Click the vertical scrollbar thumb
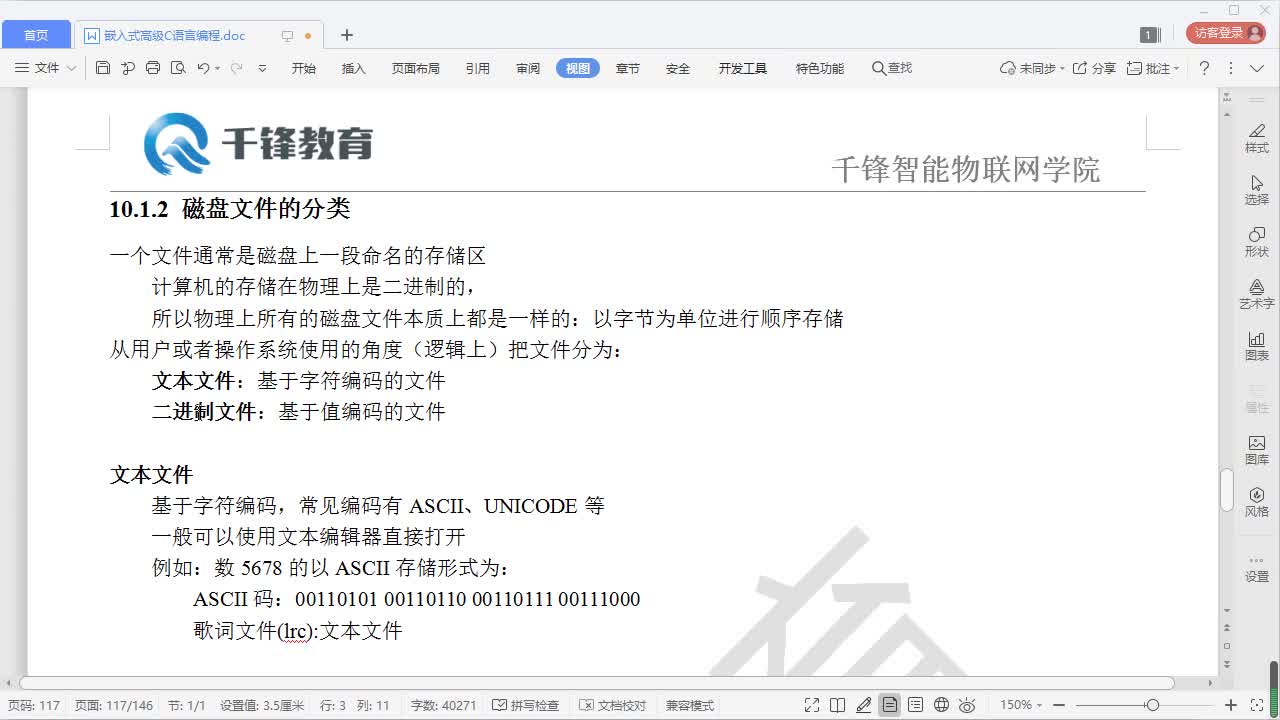Image resolution: width=1280 pixels, height=720 pixels. coord(1227,489)
